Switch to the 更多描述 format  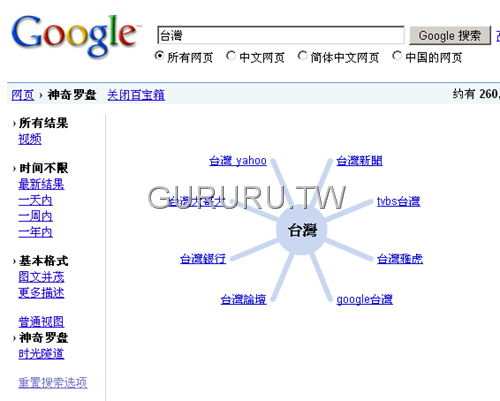point(41,293)
